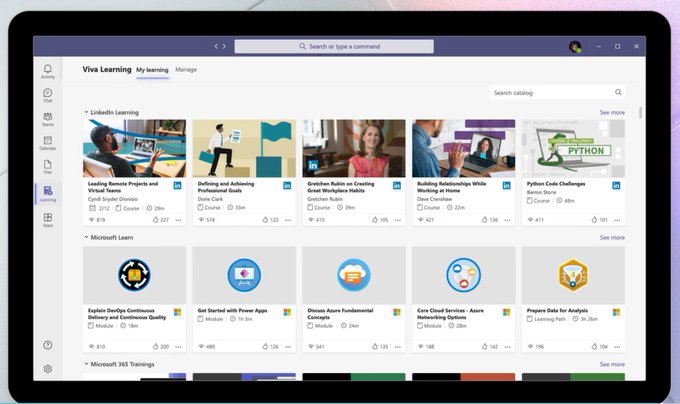The width and height of the screenshot is (680, 404).
Task: Open the Python Code Challenges thumbnail
Action: pyautogui.click(x=573, y=148)
